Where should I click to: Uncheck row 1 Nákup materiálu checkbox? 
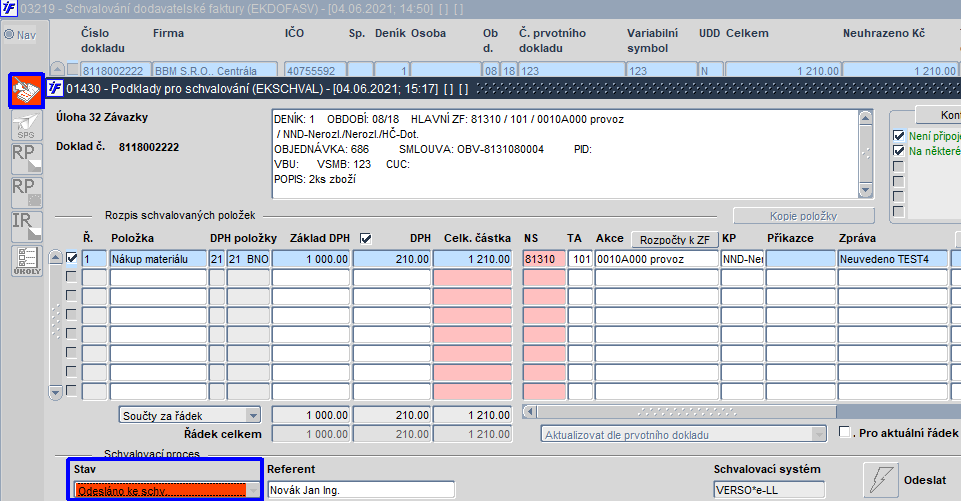coord(72,258)
